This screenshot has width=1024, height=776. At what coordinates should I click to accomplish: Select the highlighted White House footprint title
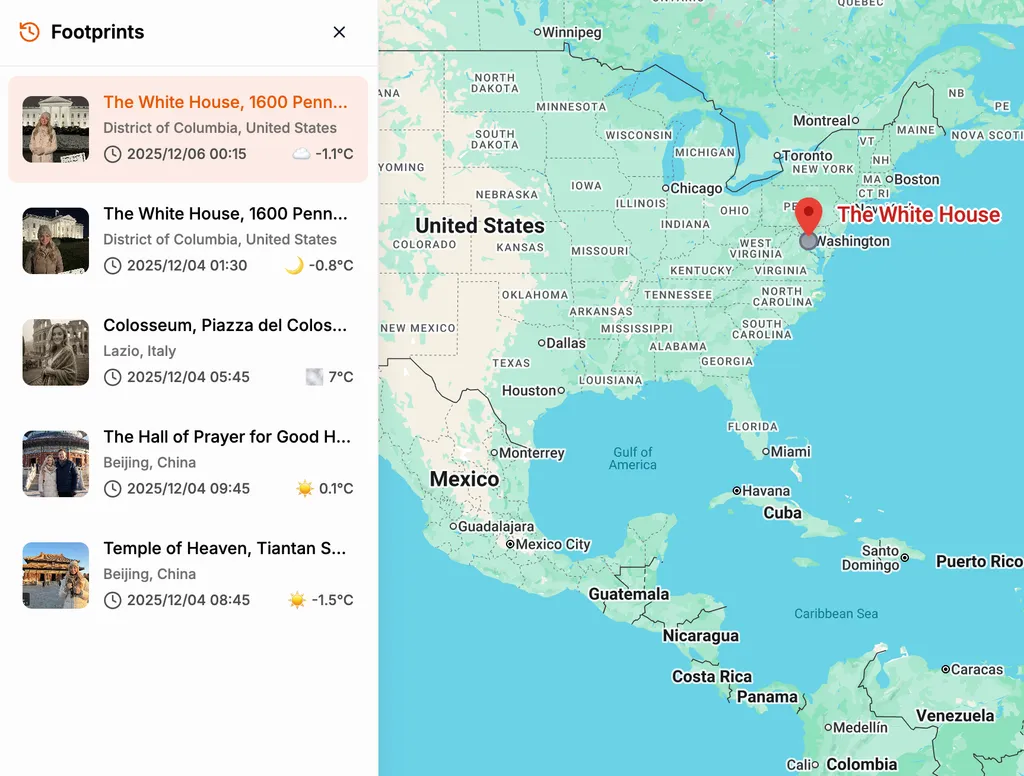pos(225,102)
